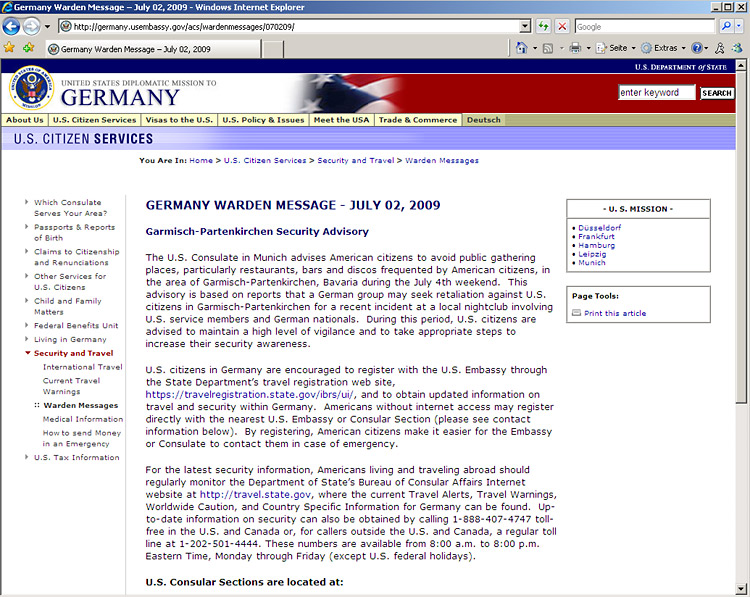The image size is (750, 597).
Task: Open Visas to the U.S. tab
Action: coord(179,120)
